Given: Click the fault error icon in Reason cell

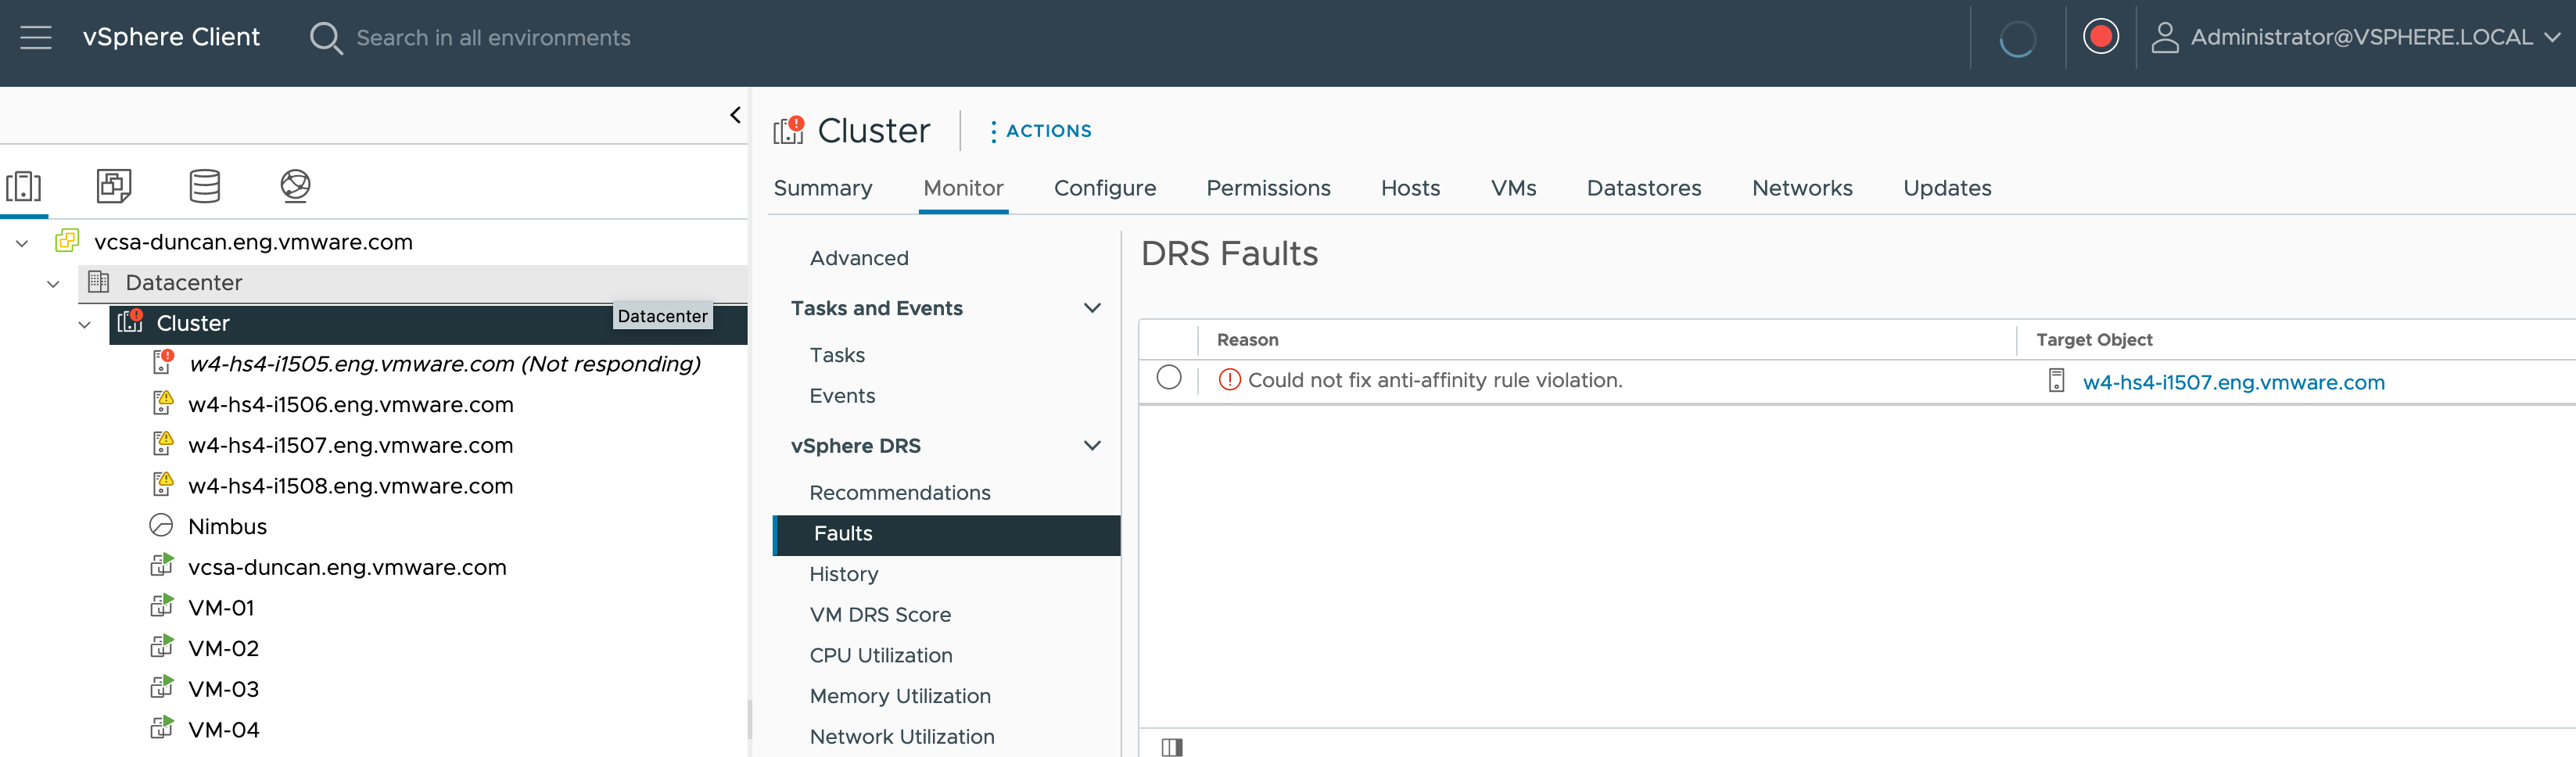Looking at the screenshot, I should pos(1229,380).
